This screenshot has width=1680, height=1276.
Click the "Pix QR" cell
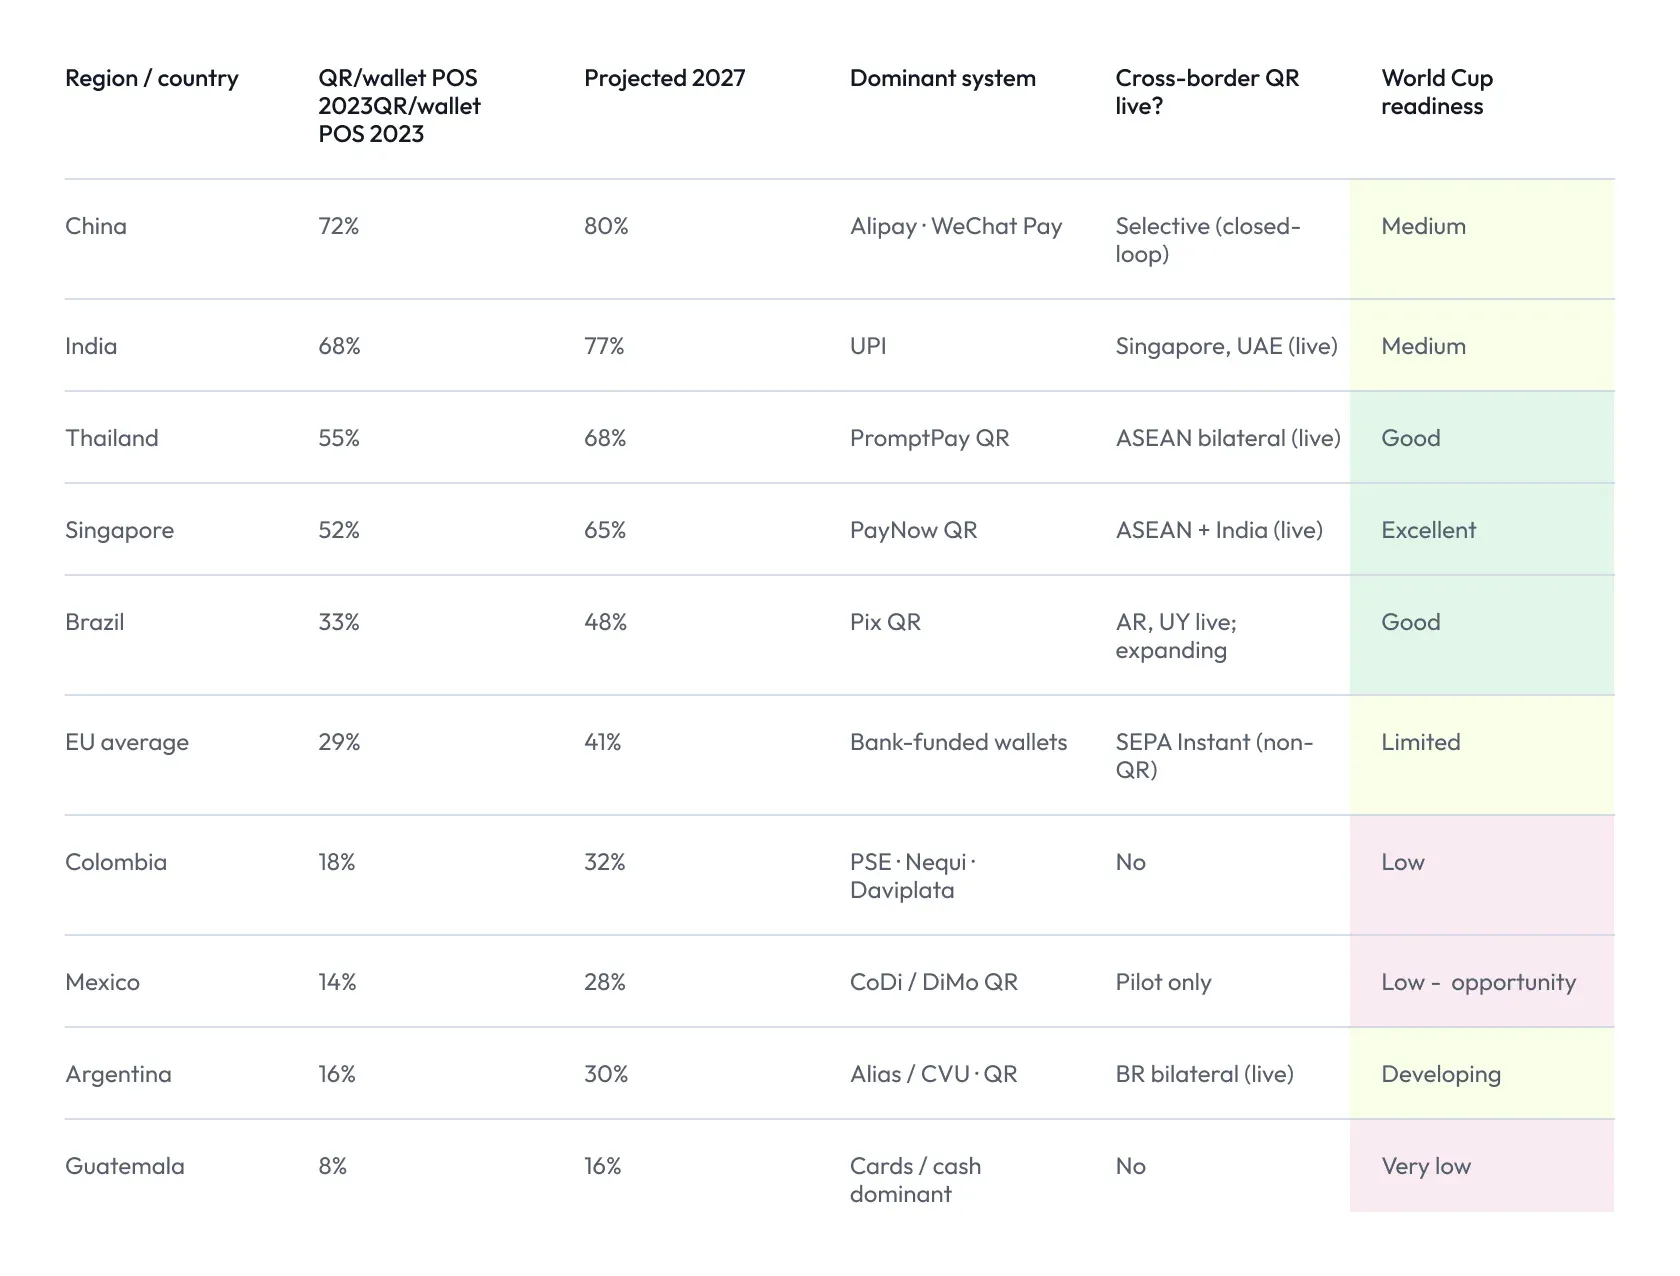click(x=885, y=622)
